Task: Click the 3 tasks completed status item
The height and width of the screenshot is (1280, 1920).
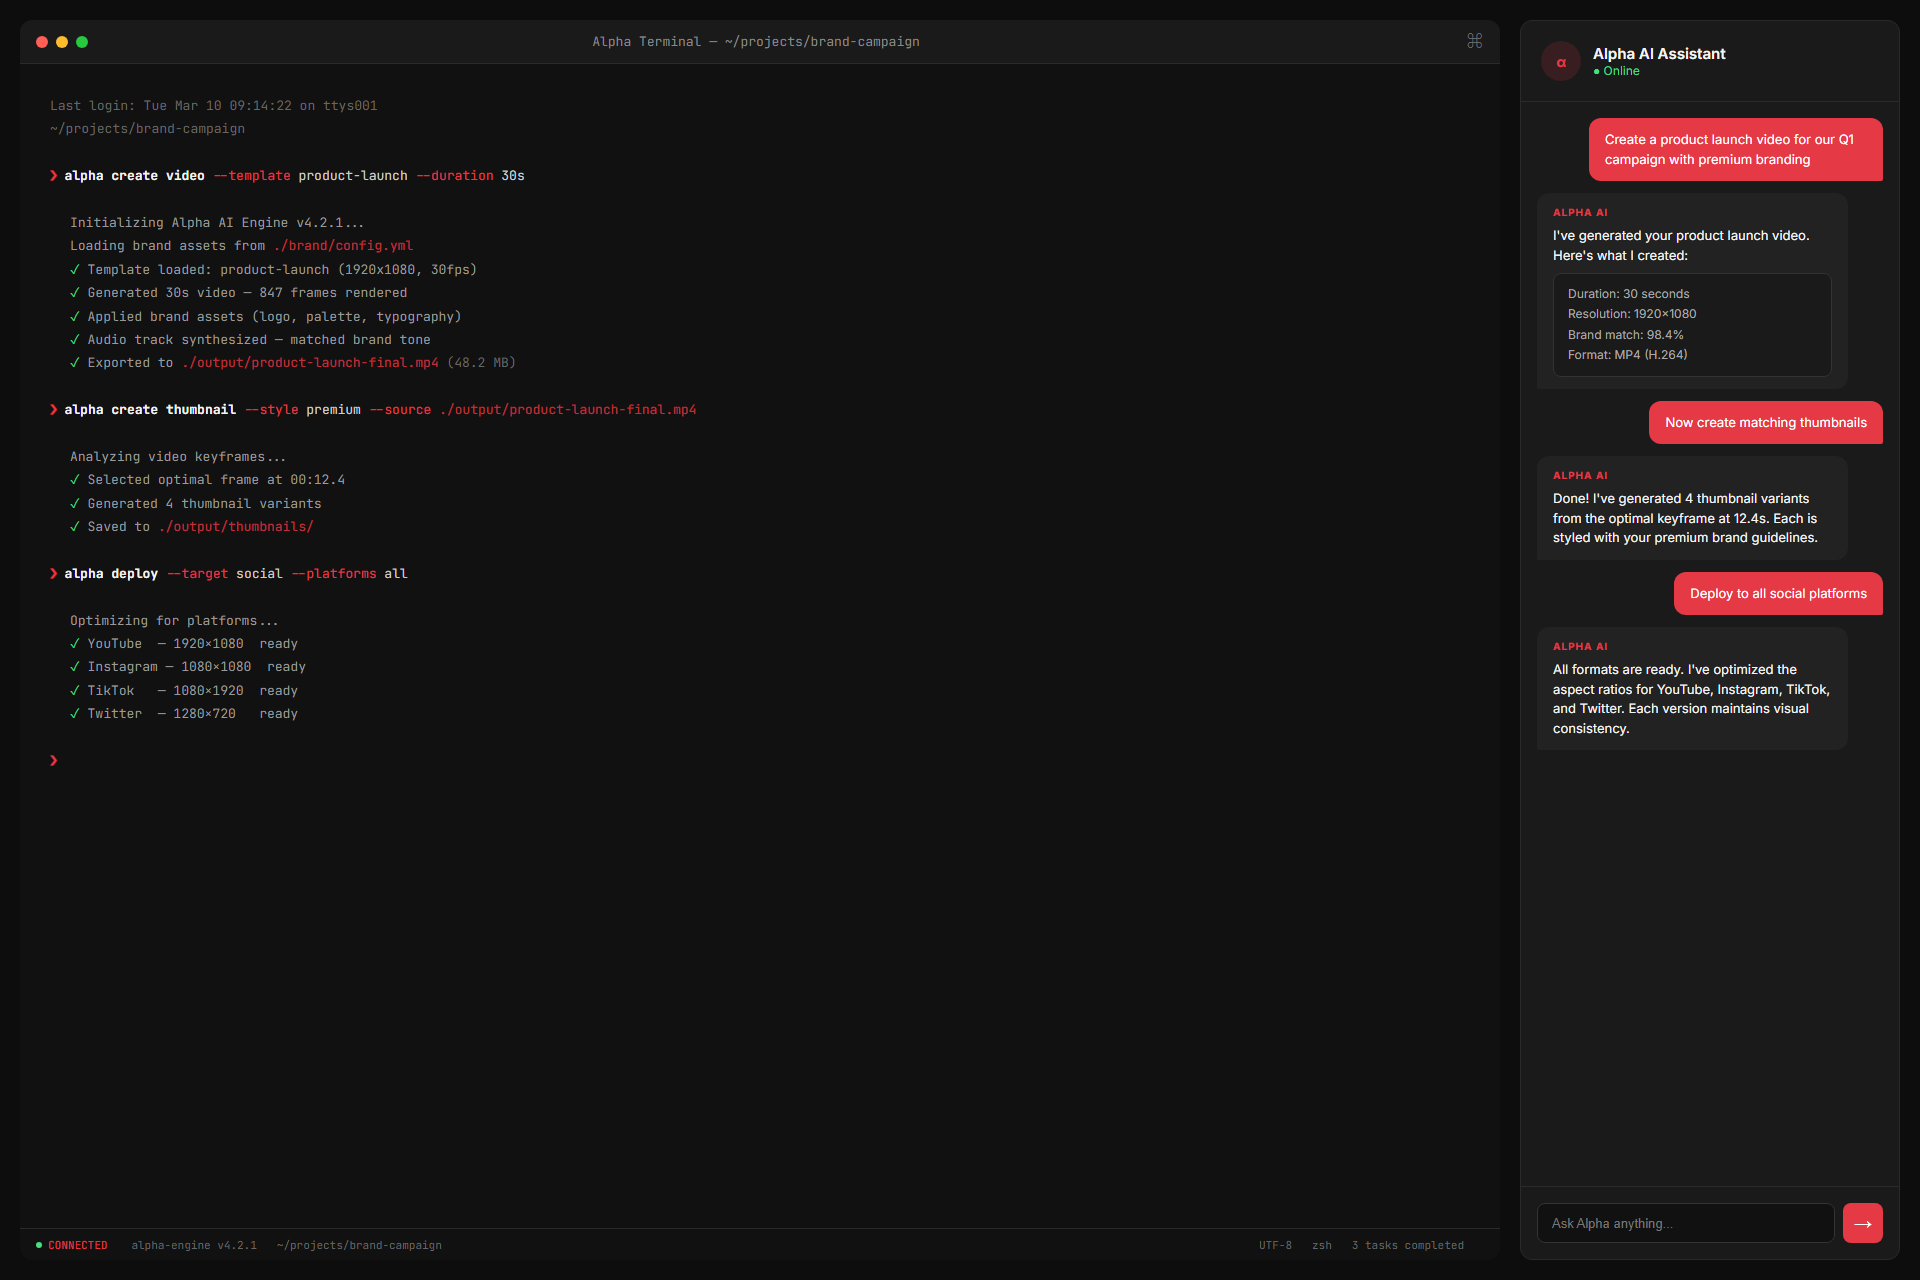Action: [x=1407, y=1245]
